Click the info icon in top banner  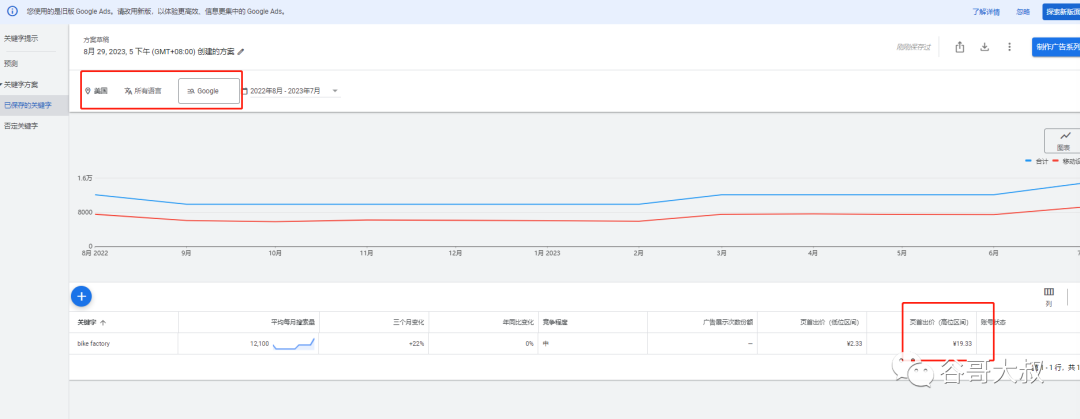click(12, 11)
